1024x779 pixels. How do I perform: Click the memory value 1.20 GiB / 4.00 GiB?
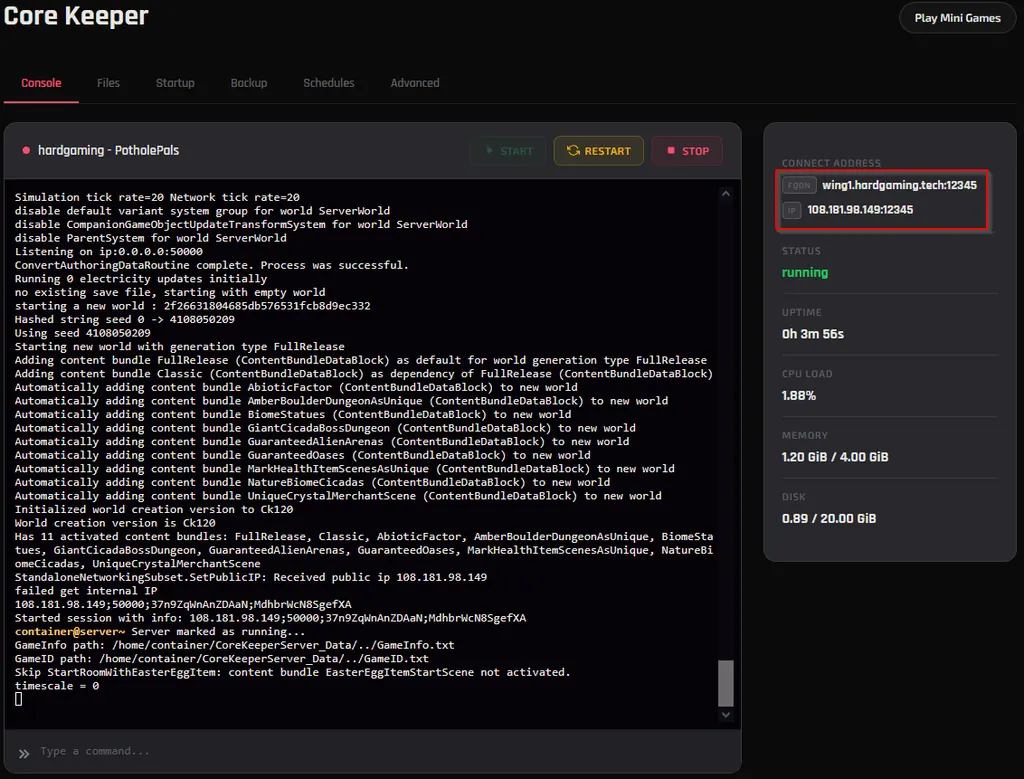pos(835,456)
